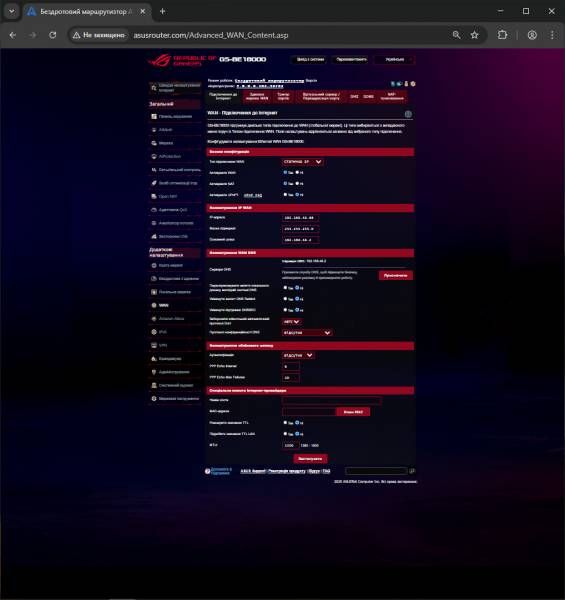The width and height of the screenshot is (565, 600).
Task: Open DNS privacy protocol dropdown
Action: (x=307, y=333)
